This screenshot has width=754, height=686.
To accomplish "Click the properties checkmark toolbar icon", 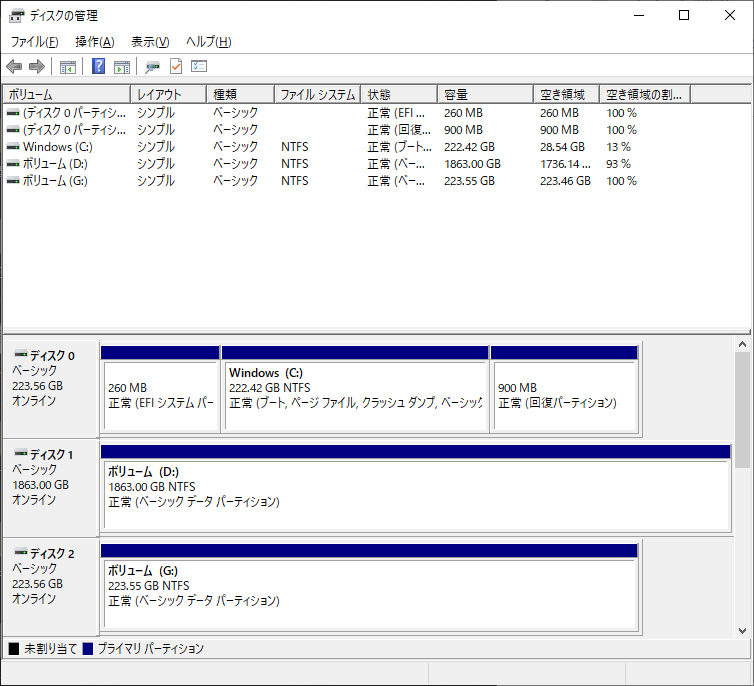I will click(x=176, y=66).
